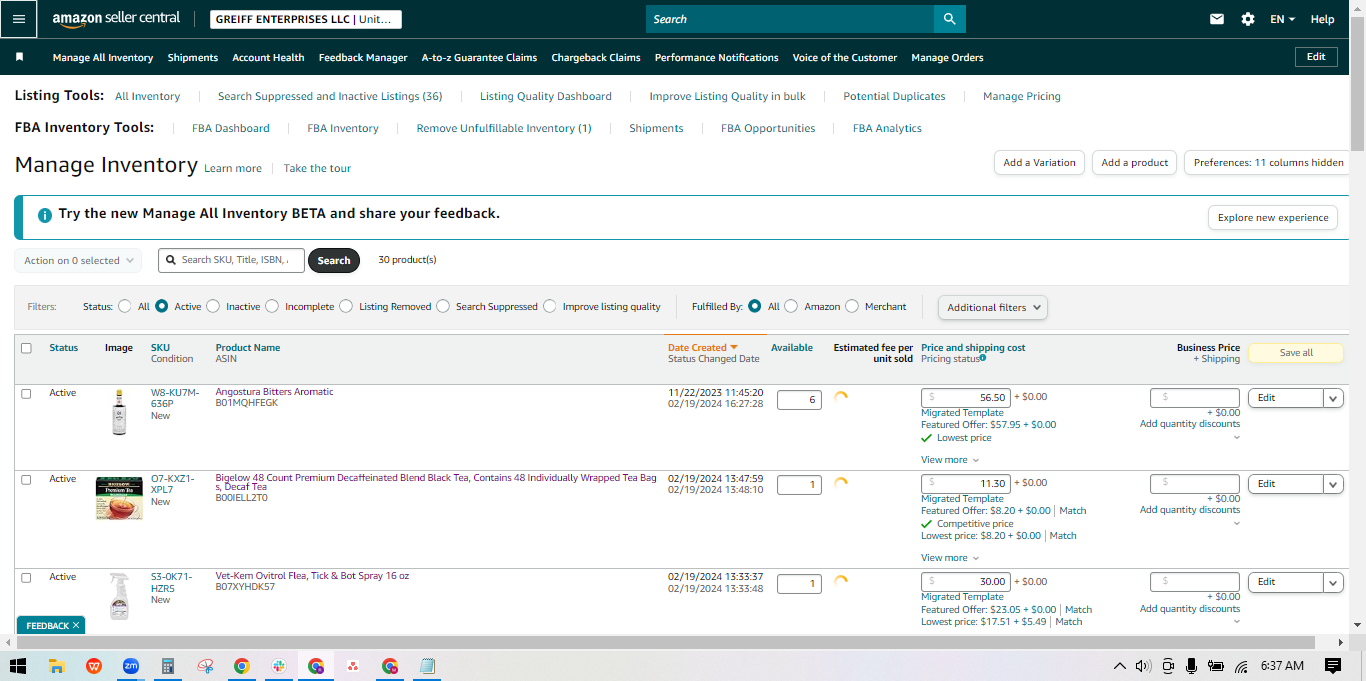Open the Listing Quality Dashboard link
Viewport: 1366px width, 681px height.
click(546, 97)
